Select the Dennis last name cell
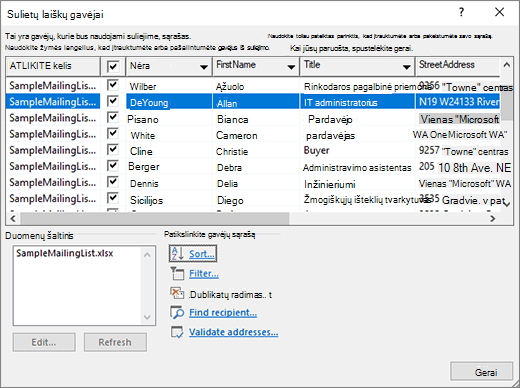 169,183
